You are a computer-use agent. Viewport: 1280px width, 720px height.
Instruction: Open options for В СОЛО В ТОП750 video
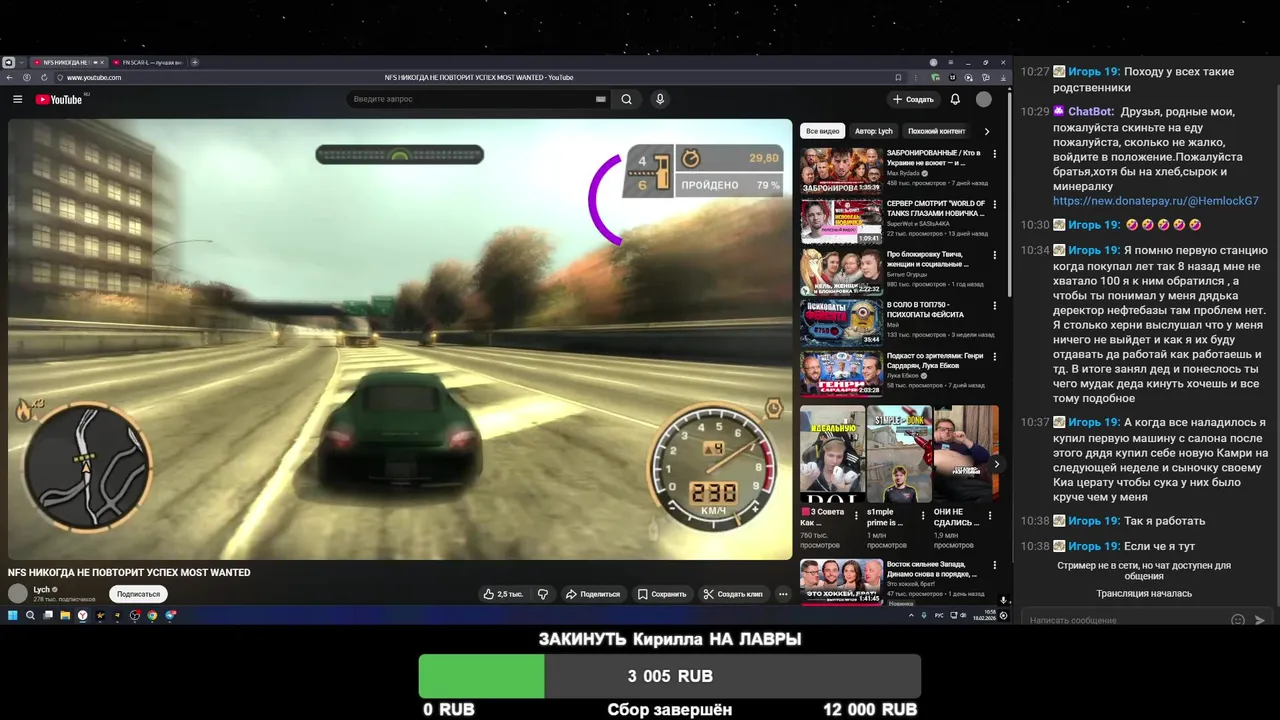coord(994,306)
